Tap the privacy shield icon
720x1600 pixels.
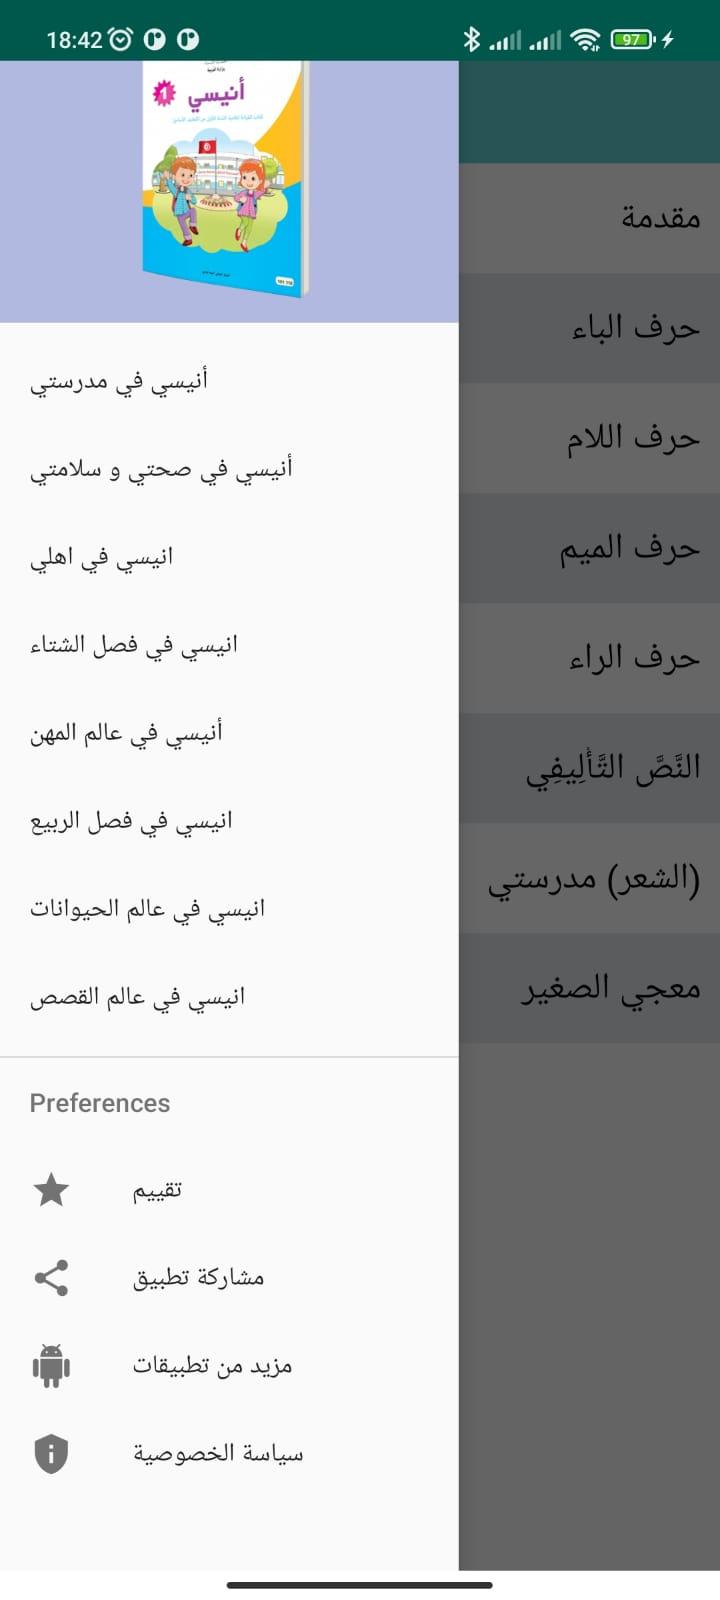point(51,1454)
